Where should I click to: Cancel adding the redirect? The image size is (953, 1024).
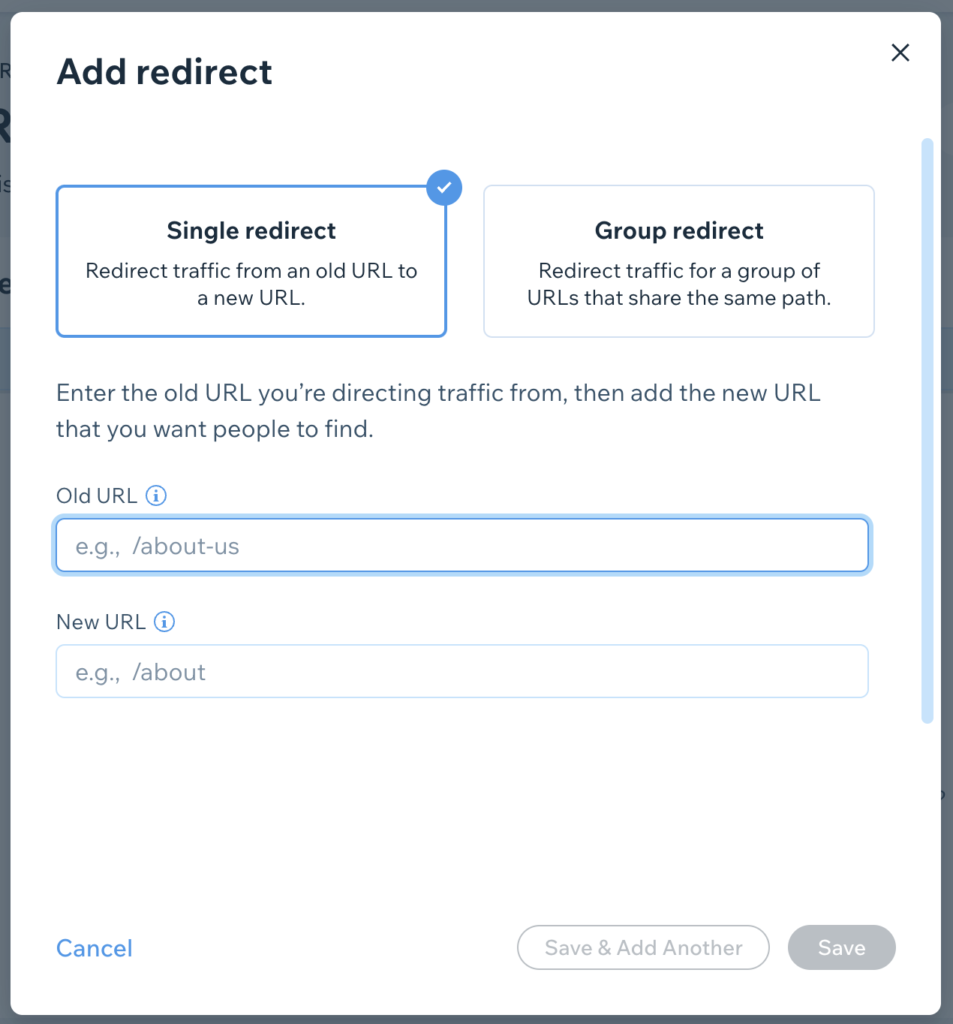coord(94,948)
